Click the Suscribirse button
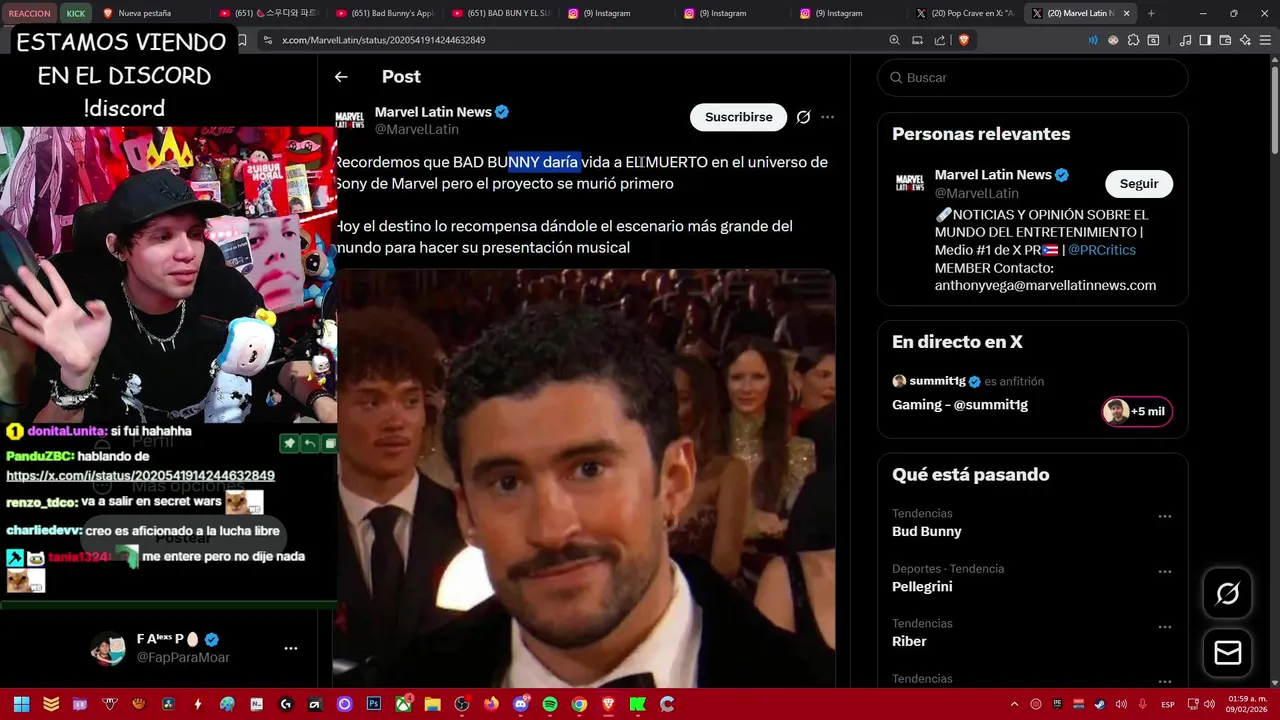Viewport: 1280px width, 720px height. (x=738, y=117)
